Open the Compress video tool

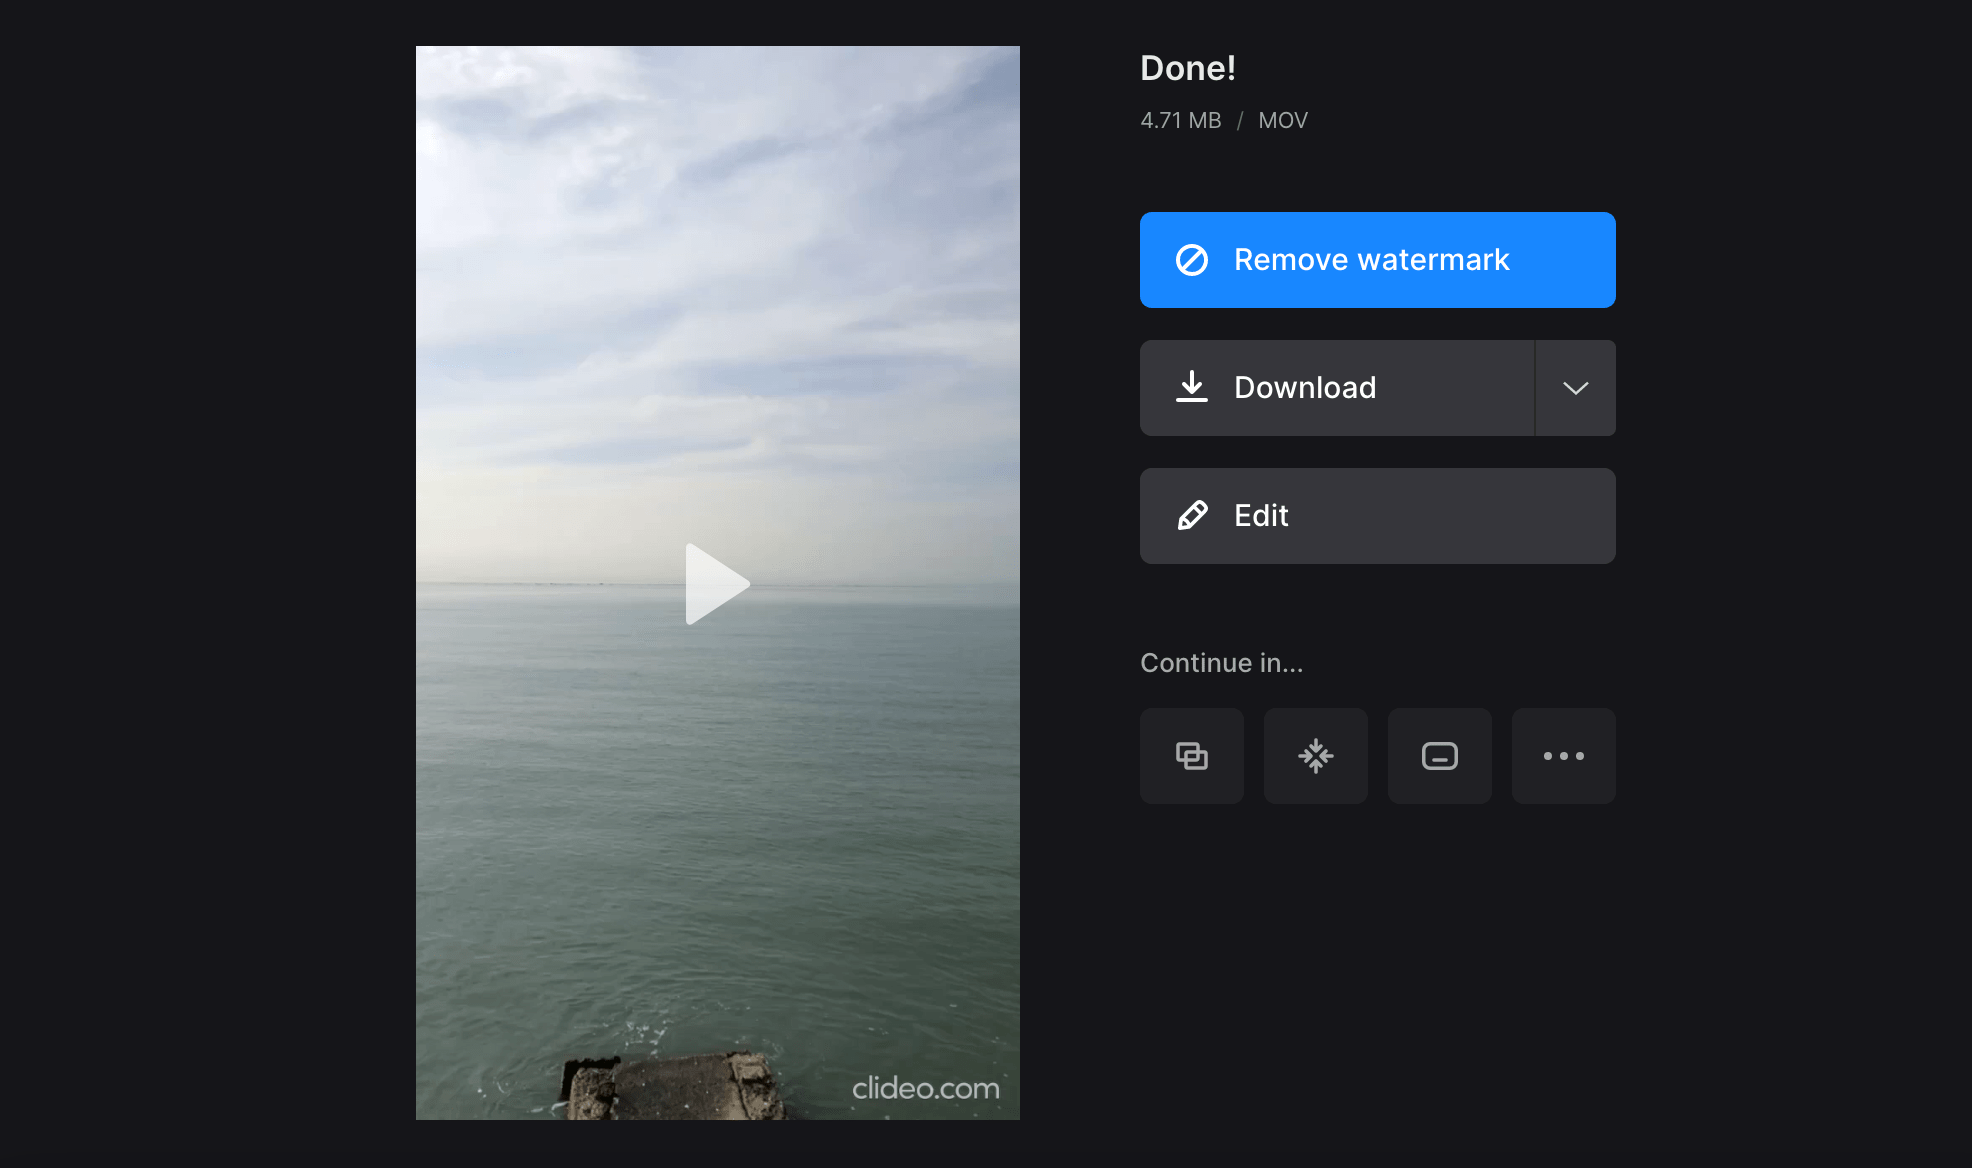[1315, 756]
